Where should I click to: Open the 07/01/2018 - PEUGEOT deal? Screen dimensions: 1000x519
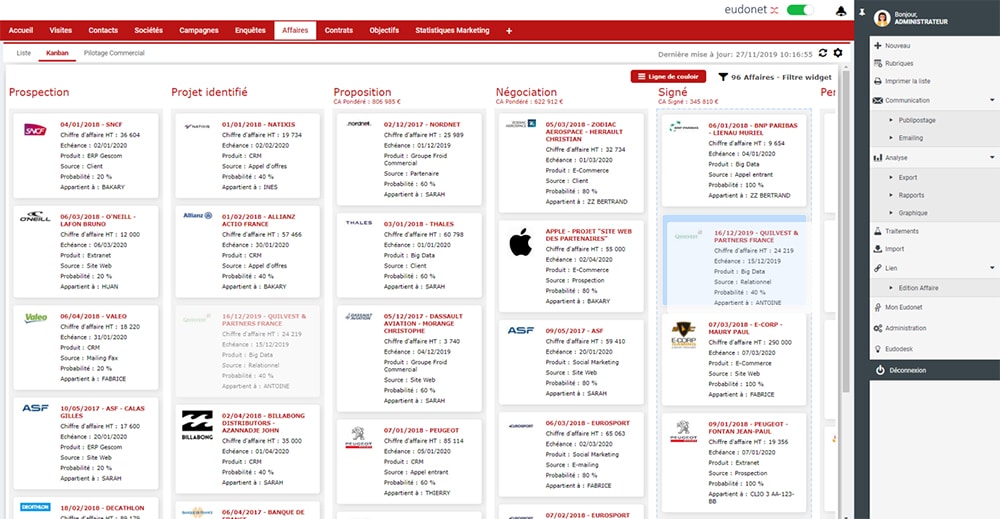tap(422, 431)
